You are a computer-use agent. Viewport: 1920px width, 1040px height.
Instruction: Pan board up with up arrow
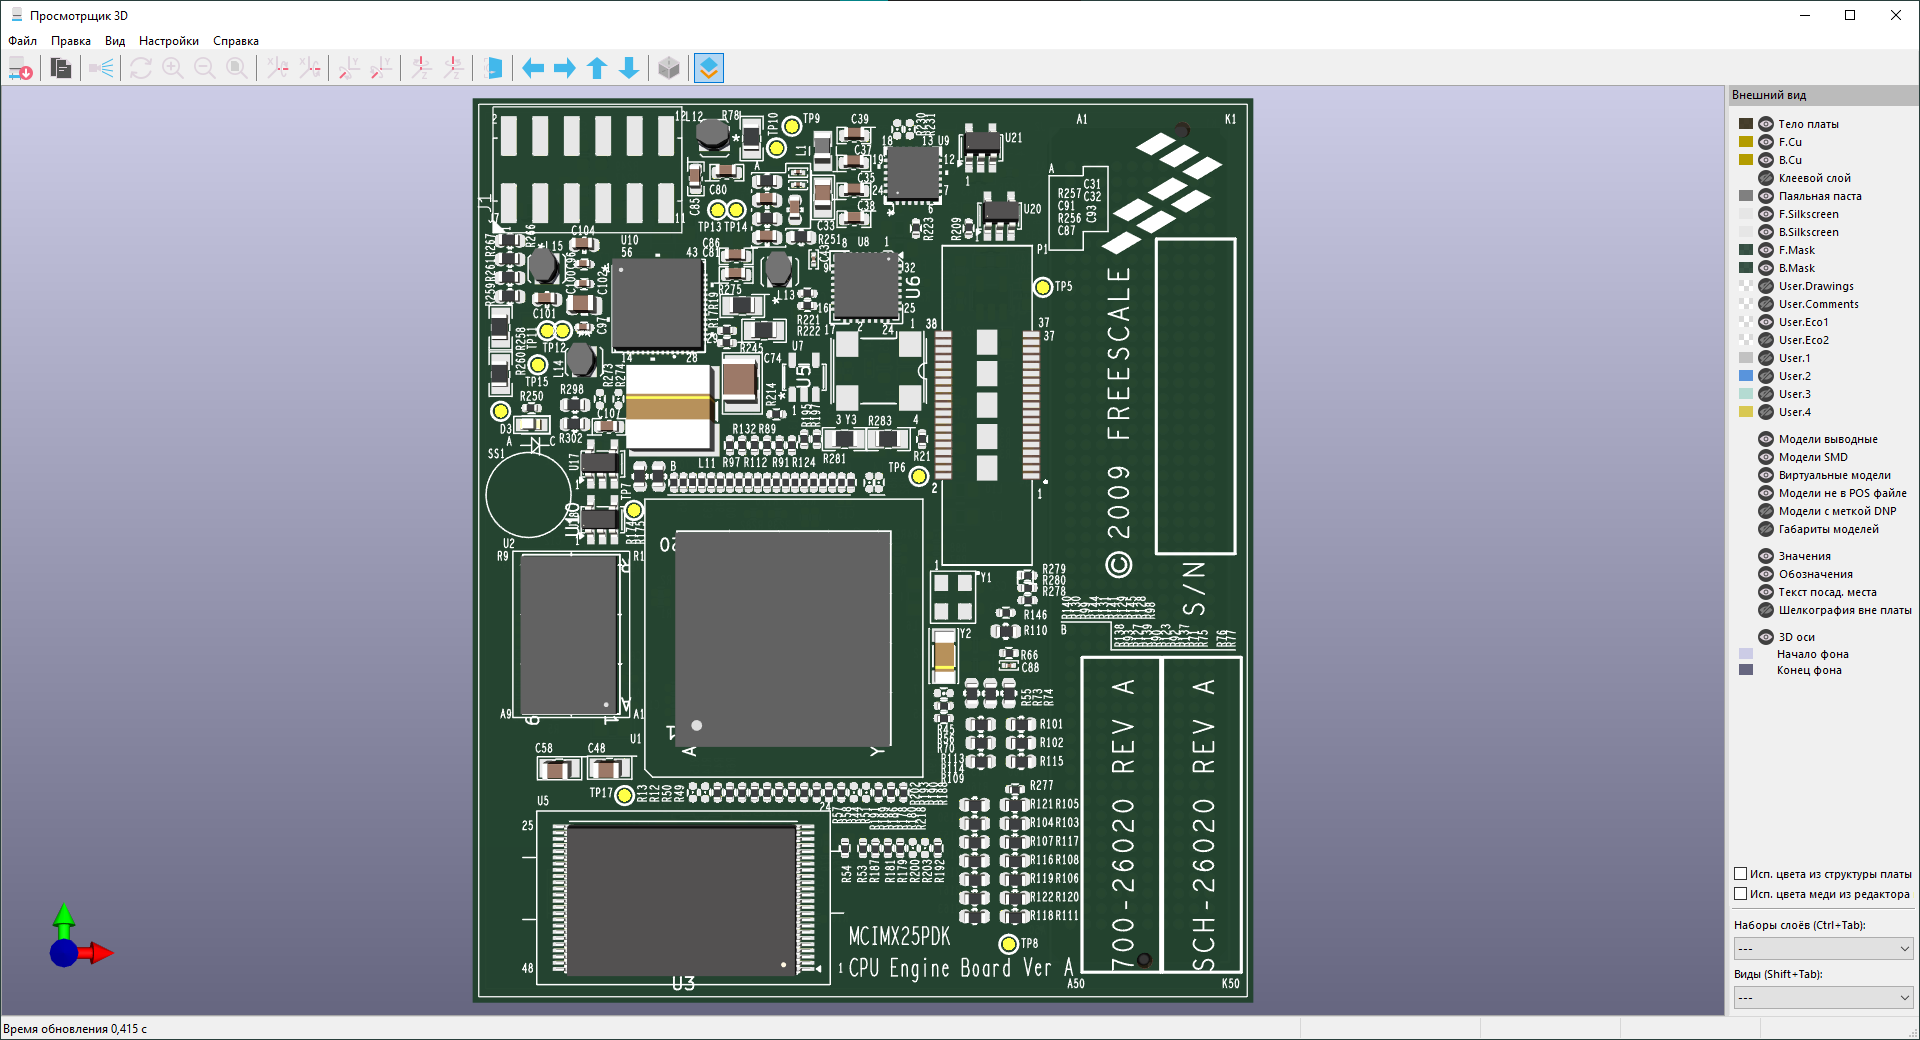click(x=597, y=68)
